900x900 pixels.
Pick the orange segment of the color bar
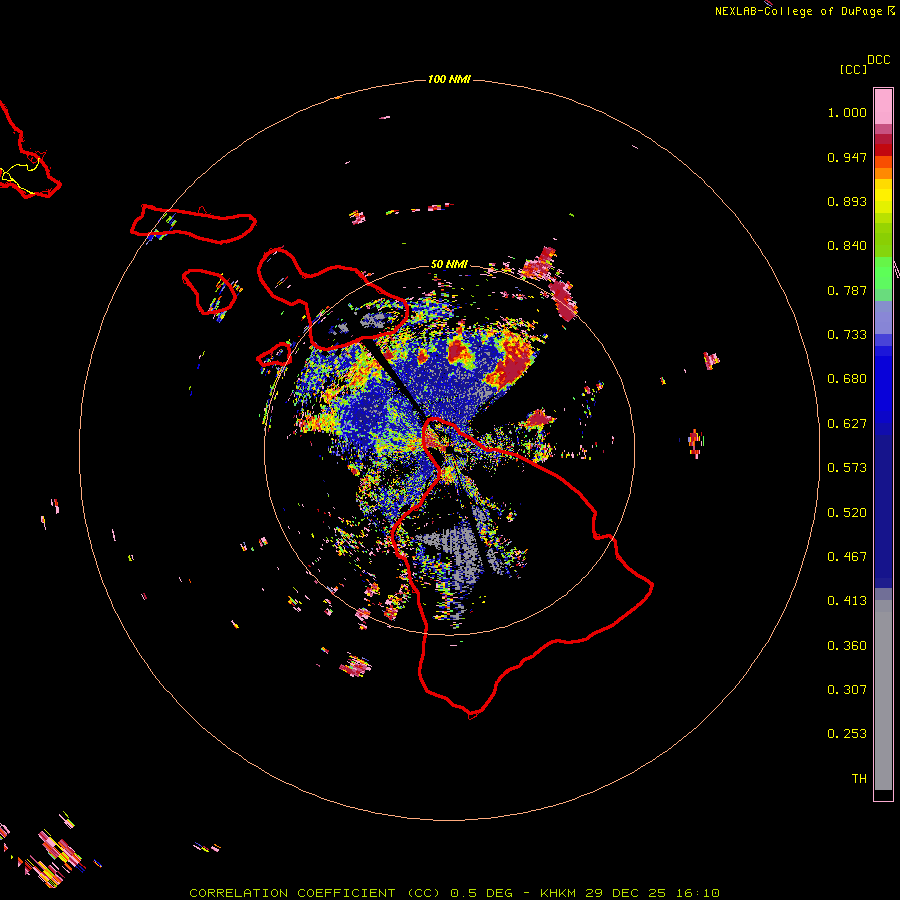coord(883,173)
